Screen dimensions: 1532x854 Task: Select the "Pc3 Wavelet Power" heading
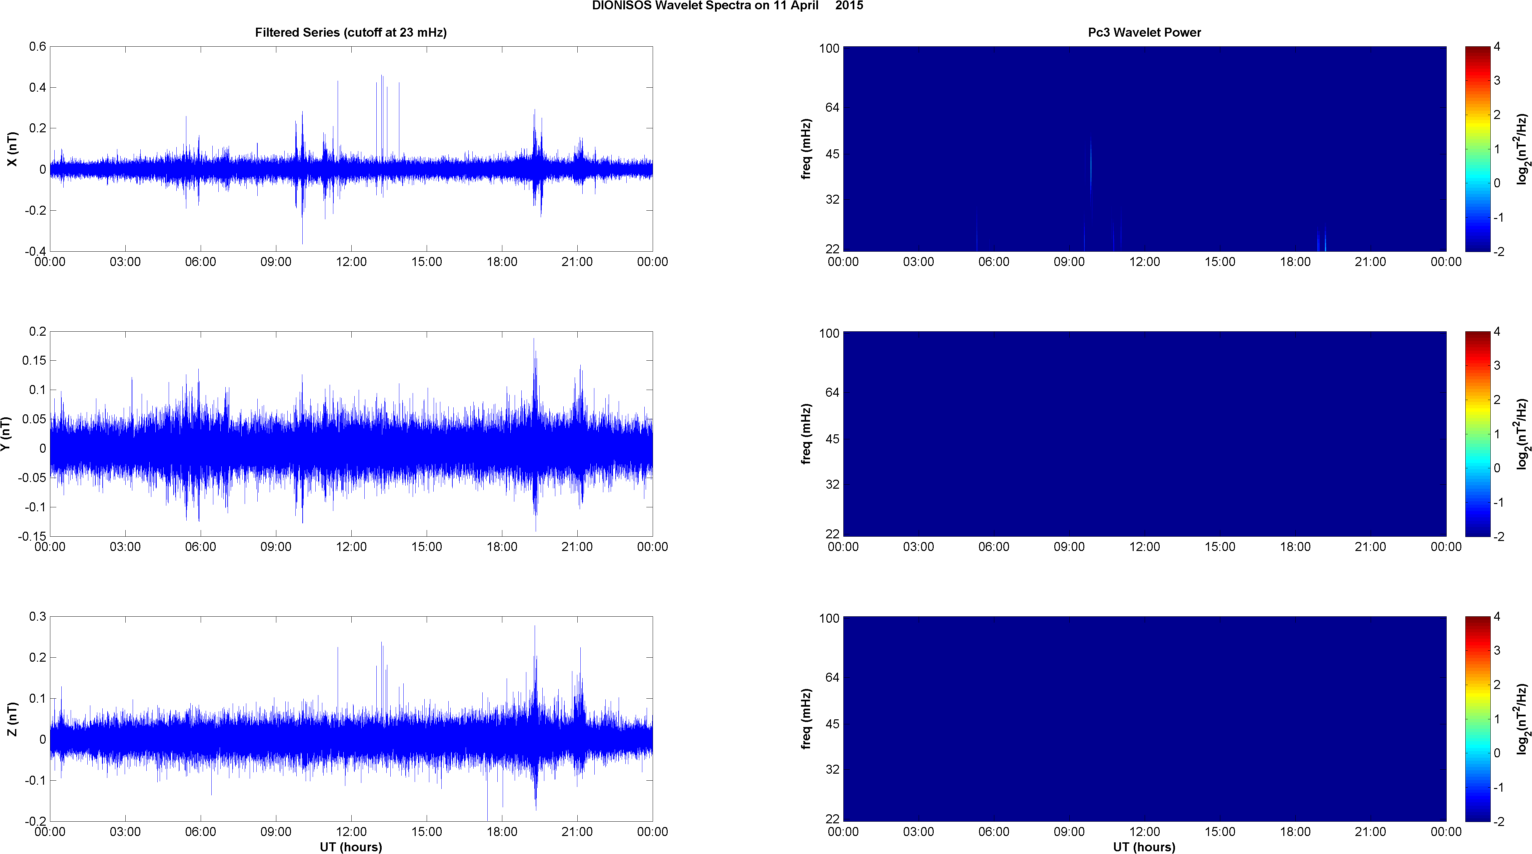(1144, 32)
